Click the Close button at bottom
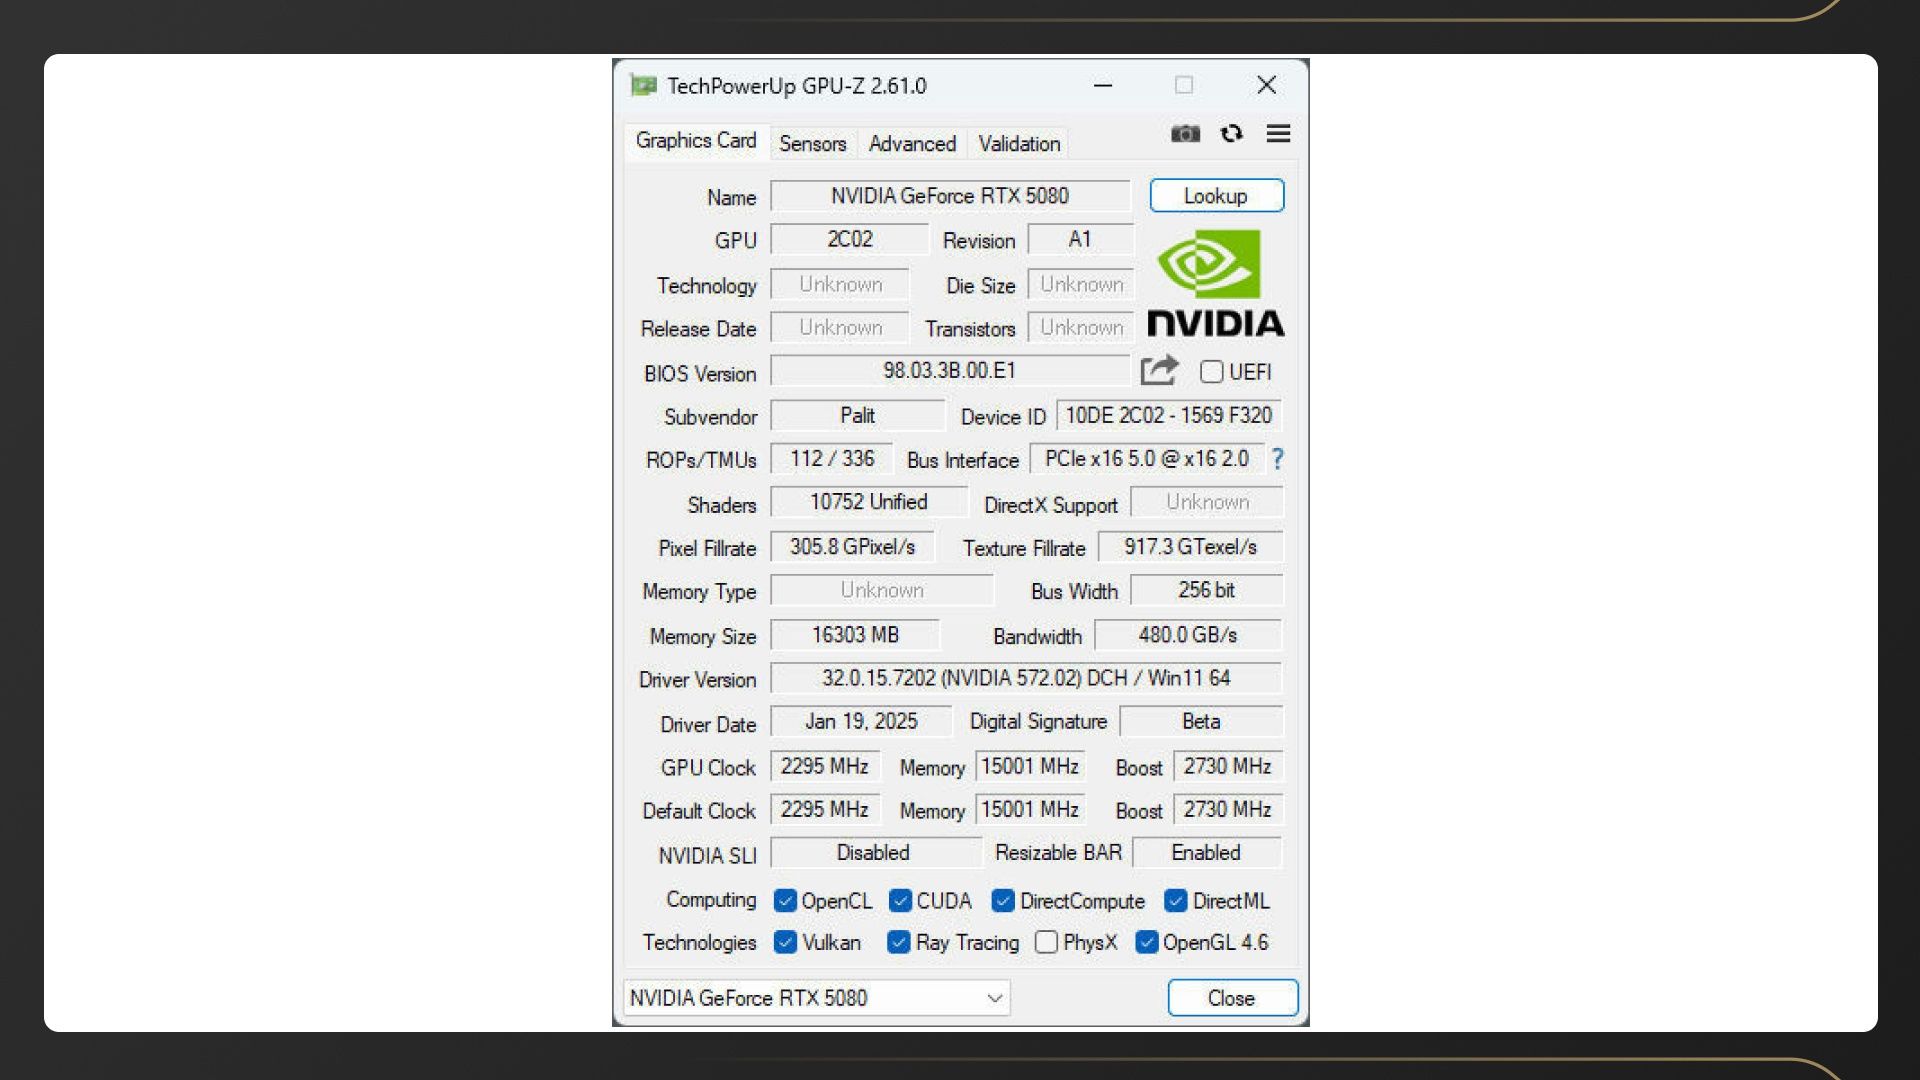The height and width of the screenshot is (1080, 1920). tap(1231, 998)
